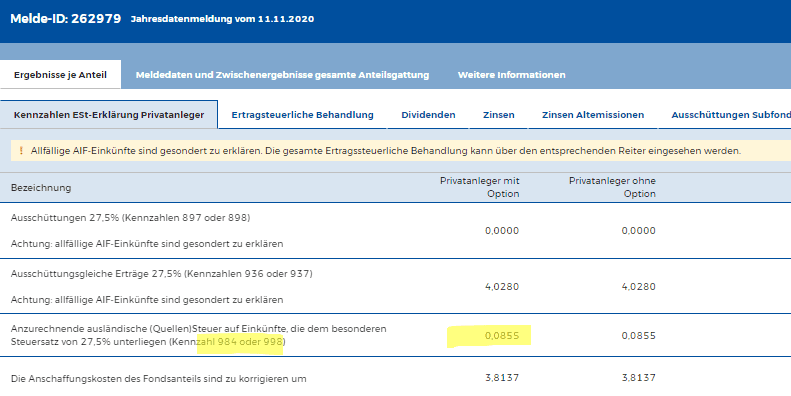Select the Zinsen Altemissionen sub-tab

[593, 115]
